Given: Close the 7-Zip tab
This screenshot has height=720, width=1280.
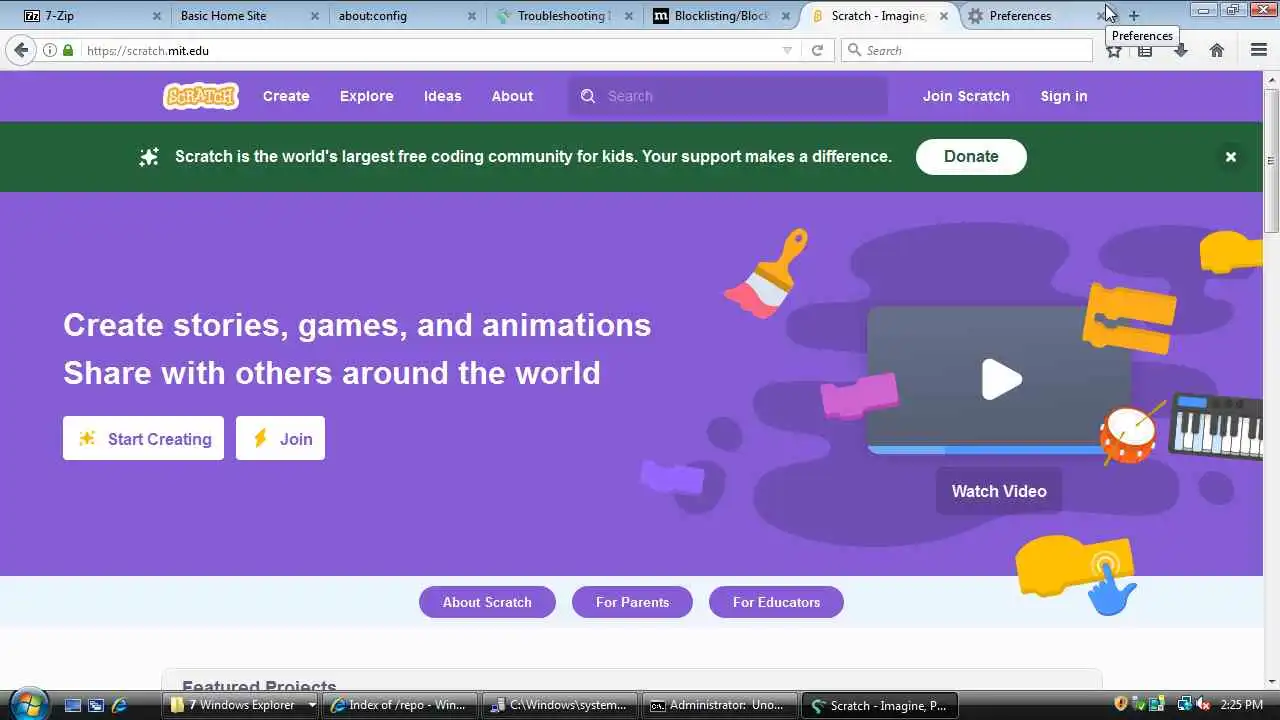Looking at the screenshot, I should 156,16.
